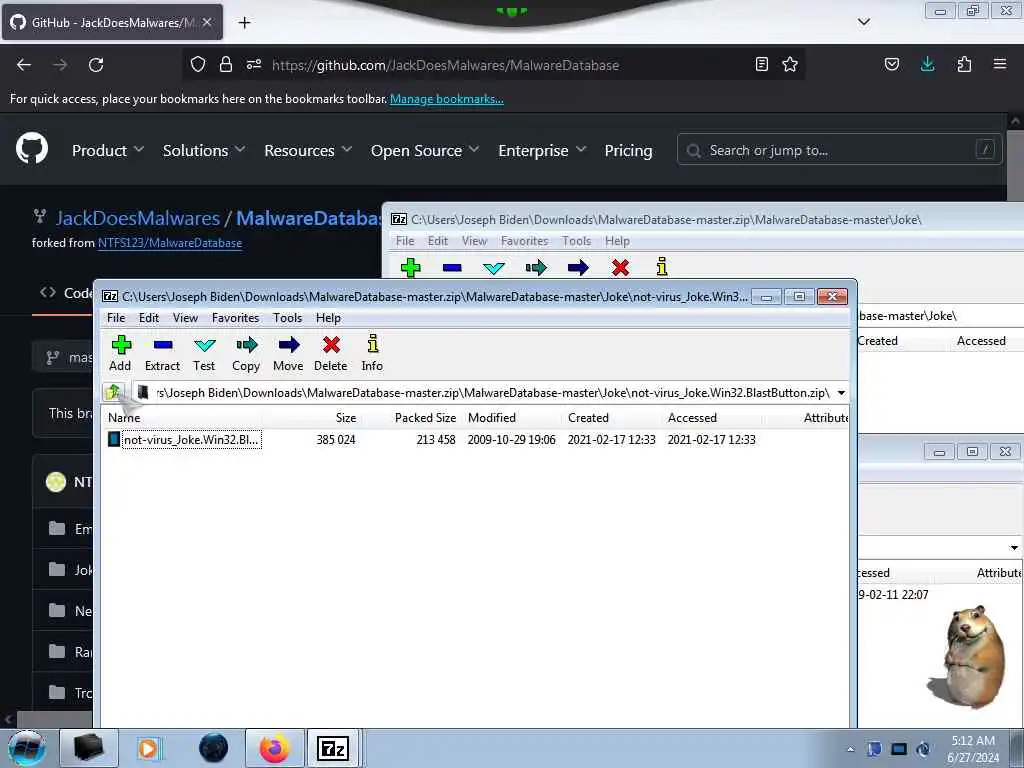Expand the Product menu on GitHub
The image size is (1024, 768).
(x=108, y=150)
